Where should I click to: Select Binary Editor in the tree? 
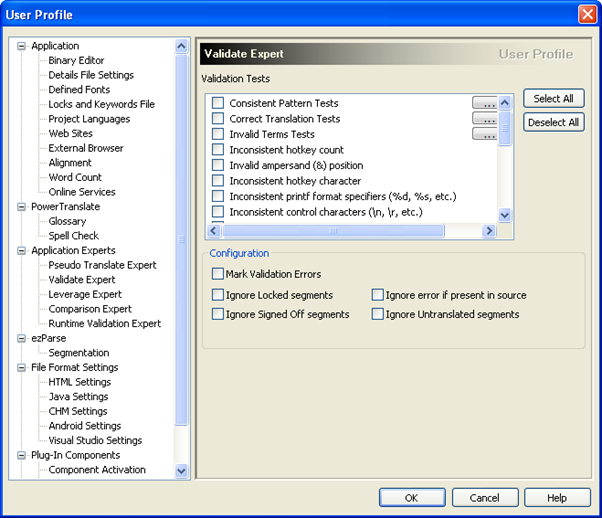[76, 60]
